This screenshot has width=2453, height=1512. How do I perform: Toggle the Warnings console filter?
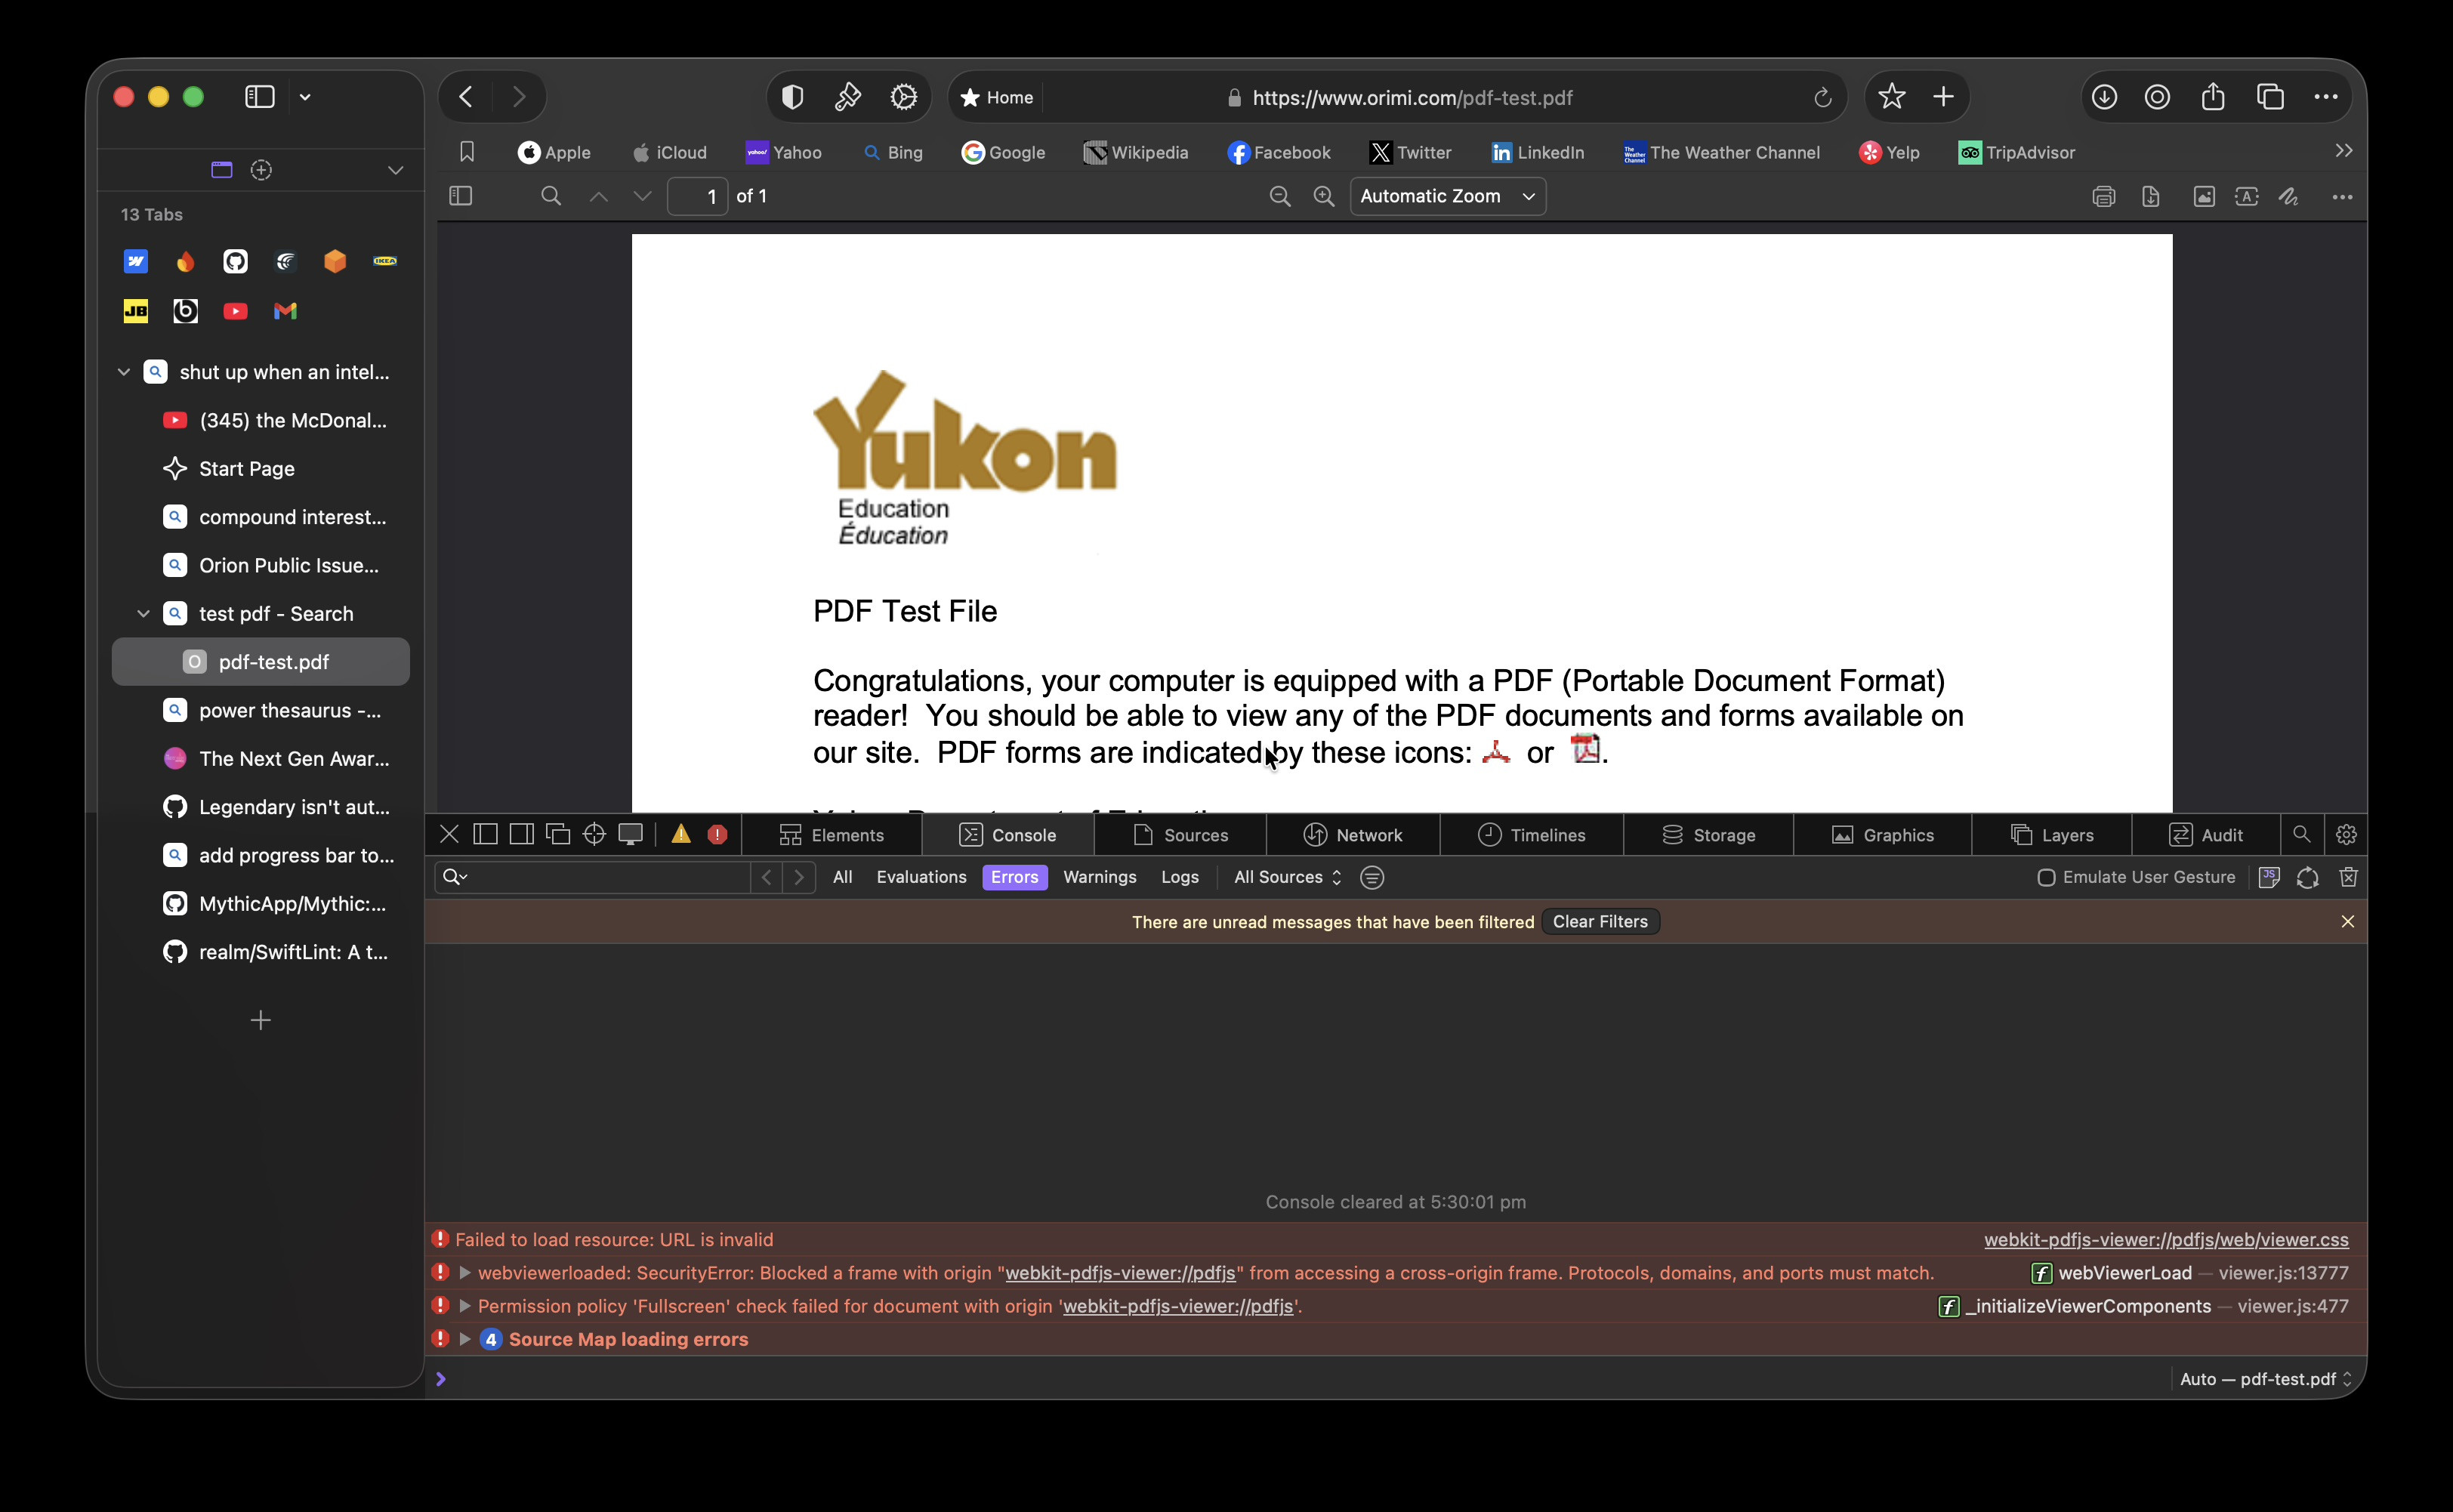pos(1099,877)
